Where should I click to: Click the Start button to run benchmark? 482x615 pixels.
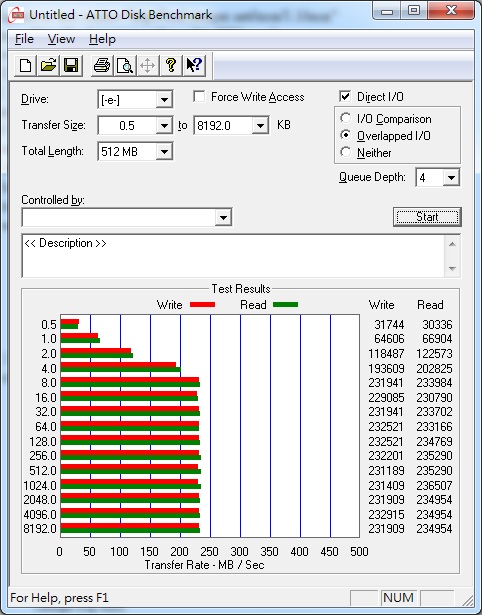(427, 217)
